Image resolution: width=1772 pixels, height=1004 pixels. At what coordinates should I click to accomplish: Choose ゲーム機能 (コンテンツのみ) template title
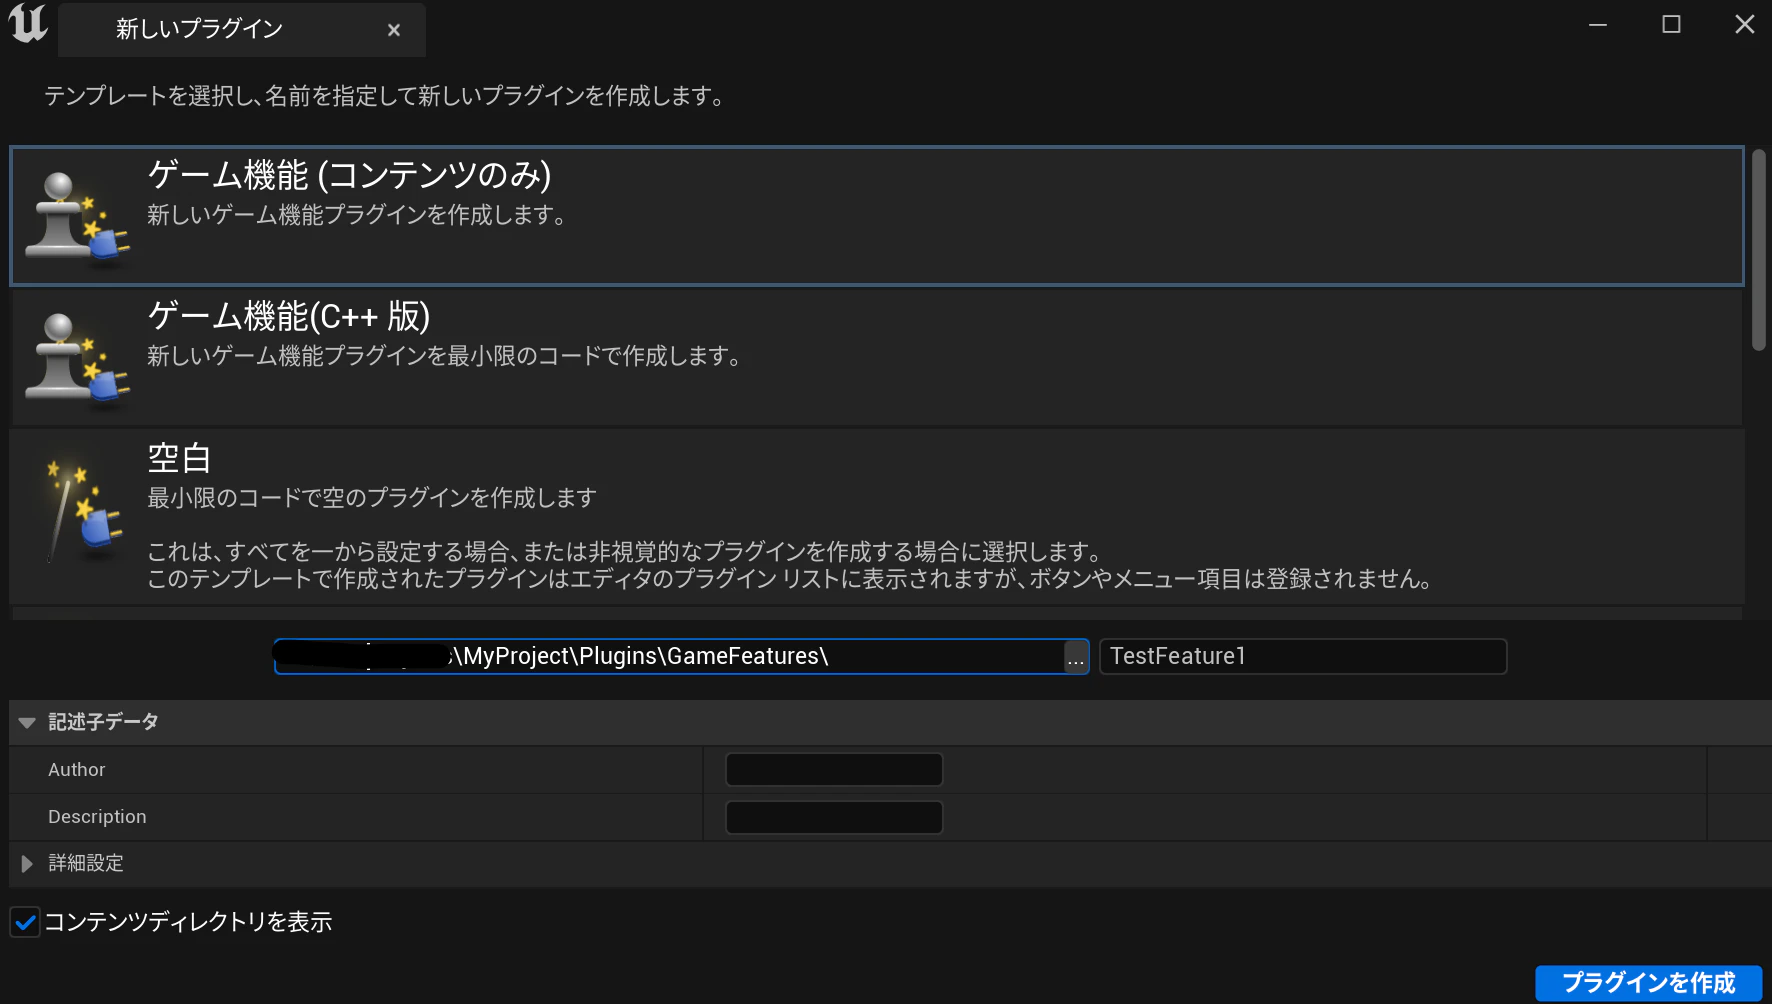349,175
